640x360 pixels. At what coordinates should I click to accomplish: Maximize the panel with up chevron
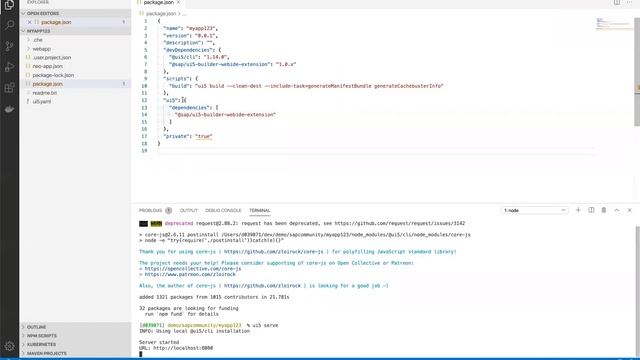click(617, 210)
